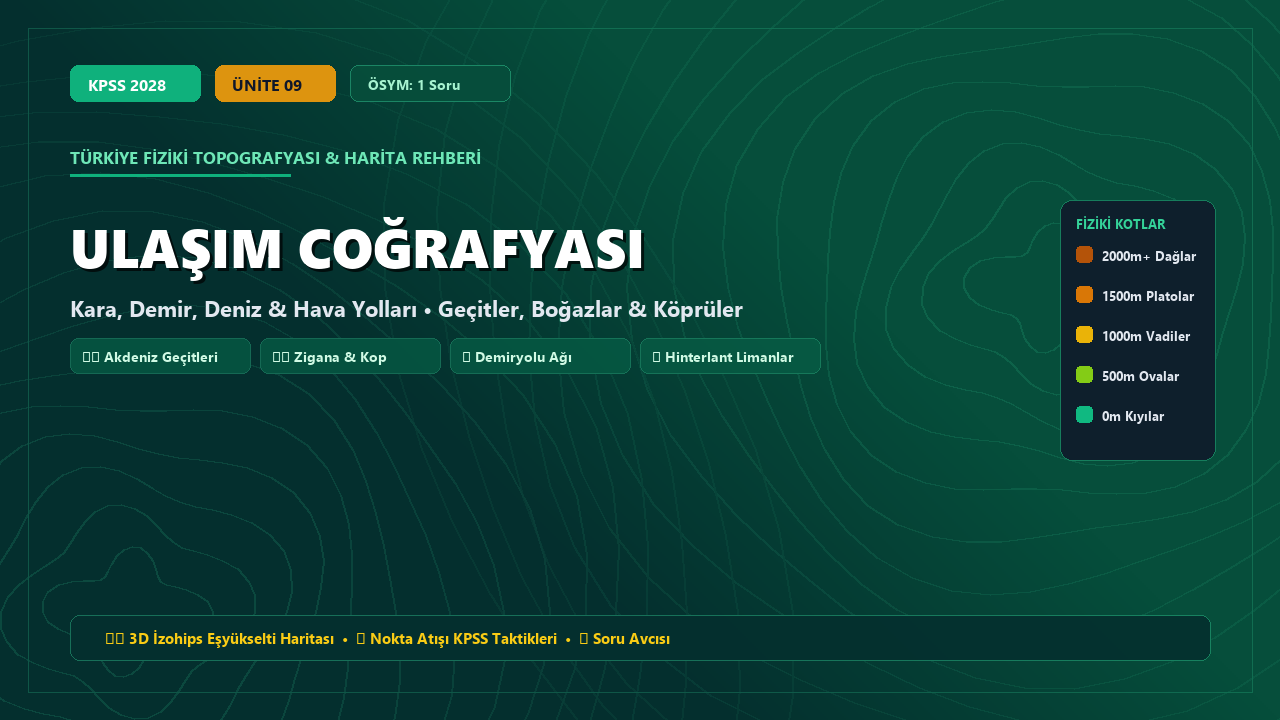Click the 500m Ovalar legend label
Screen dimensions: 1280x720
[1140, 376]
